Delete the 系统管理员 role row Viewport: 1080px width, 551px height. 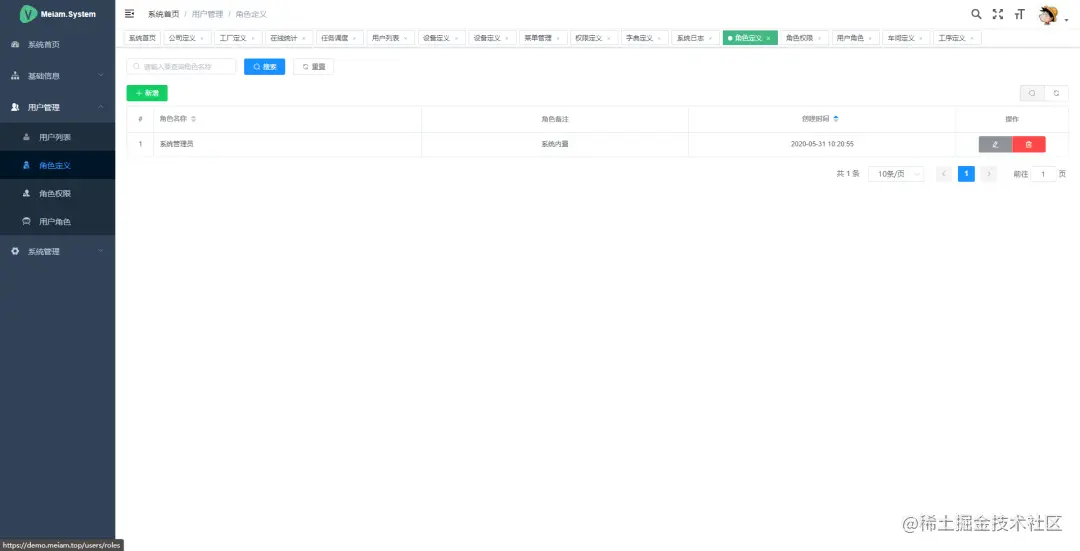click(1029, 144)
